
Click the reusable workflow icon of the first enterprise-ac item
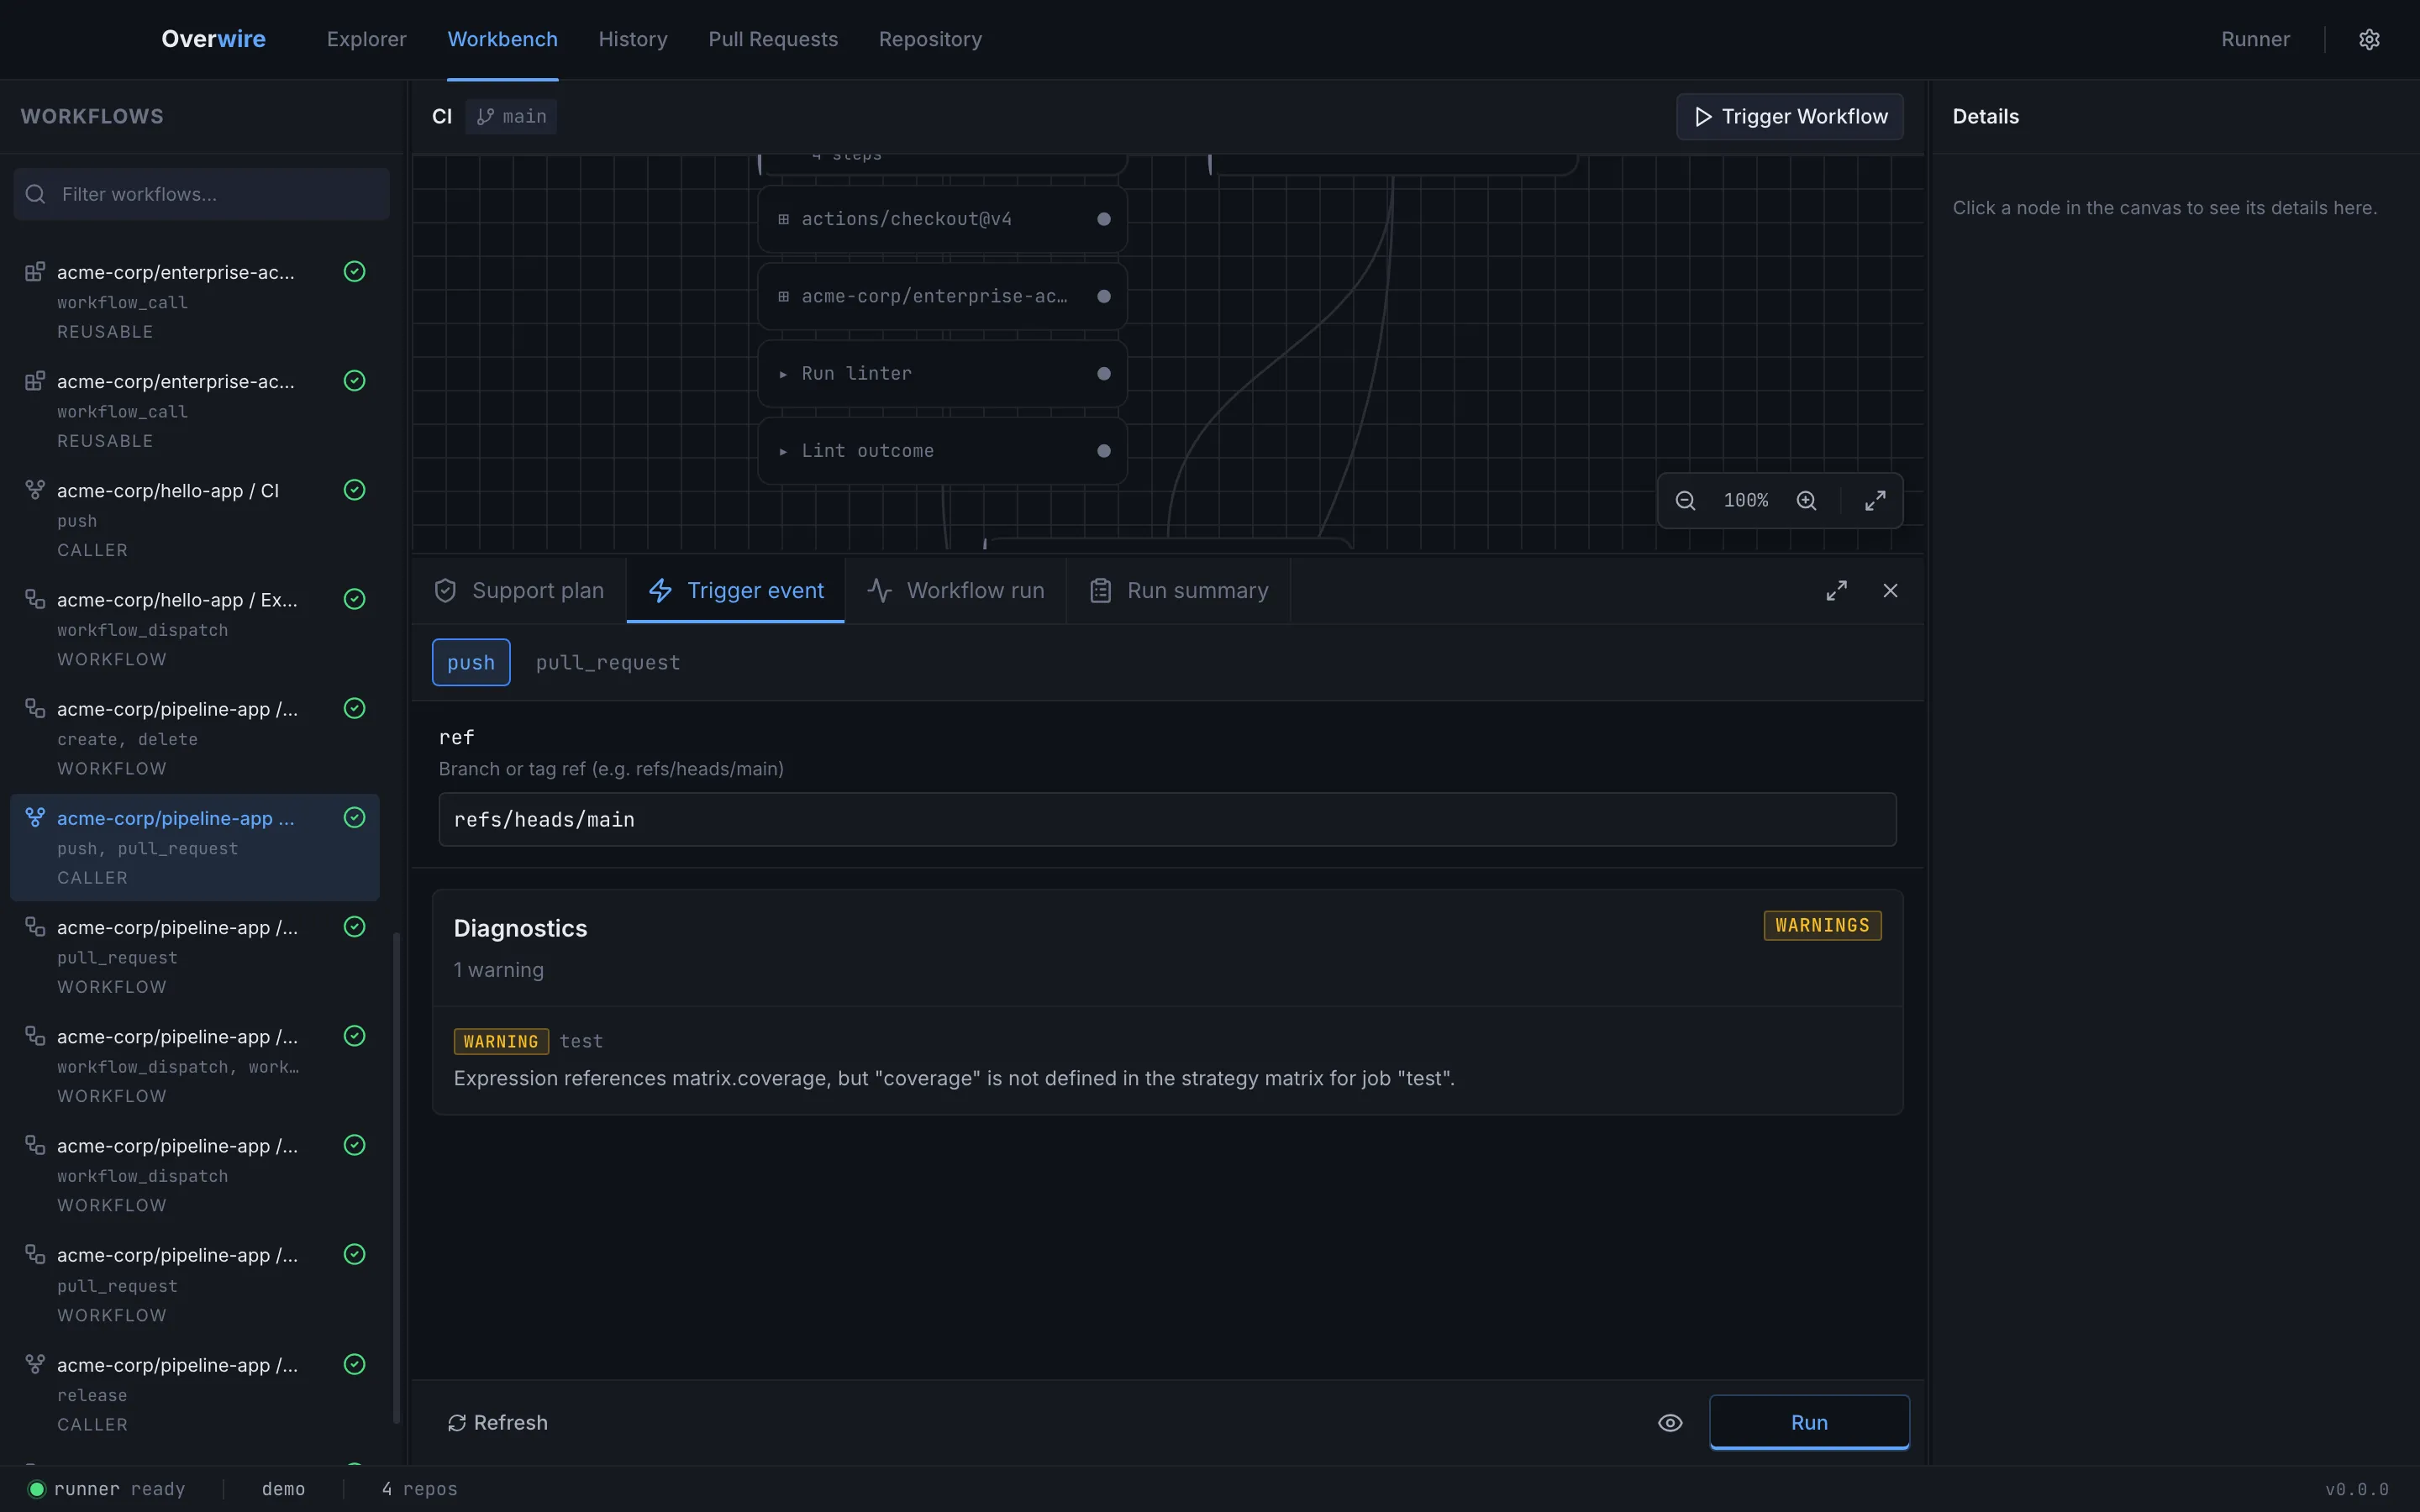pyautogui.click(x=35, y=272)
